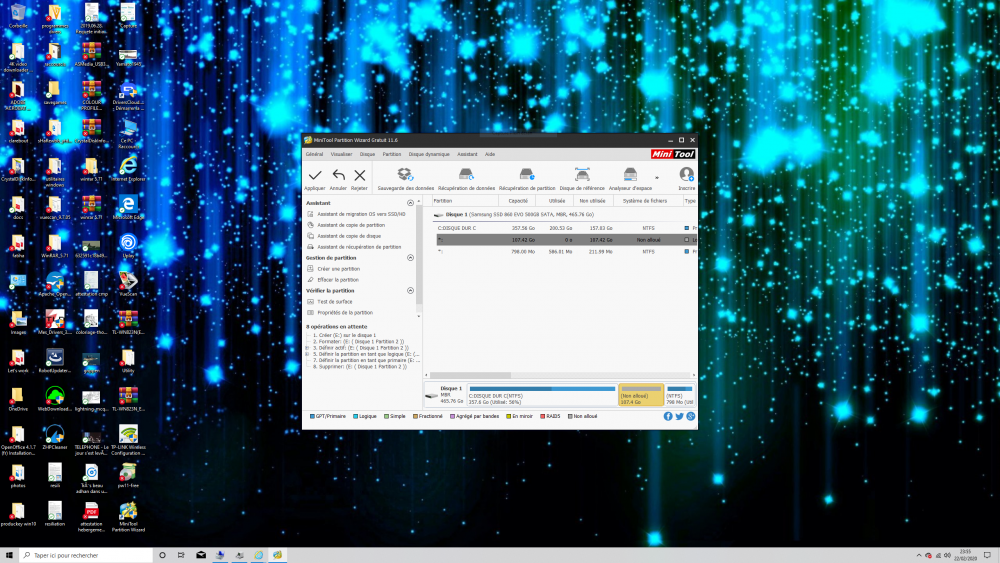The width and height of the screenshot is (1000, 563).
Task: Click the Rejeter X icon
Action: (360, 176)
